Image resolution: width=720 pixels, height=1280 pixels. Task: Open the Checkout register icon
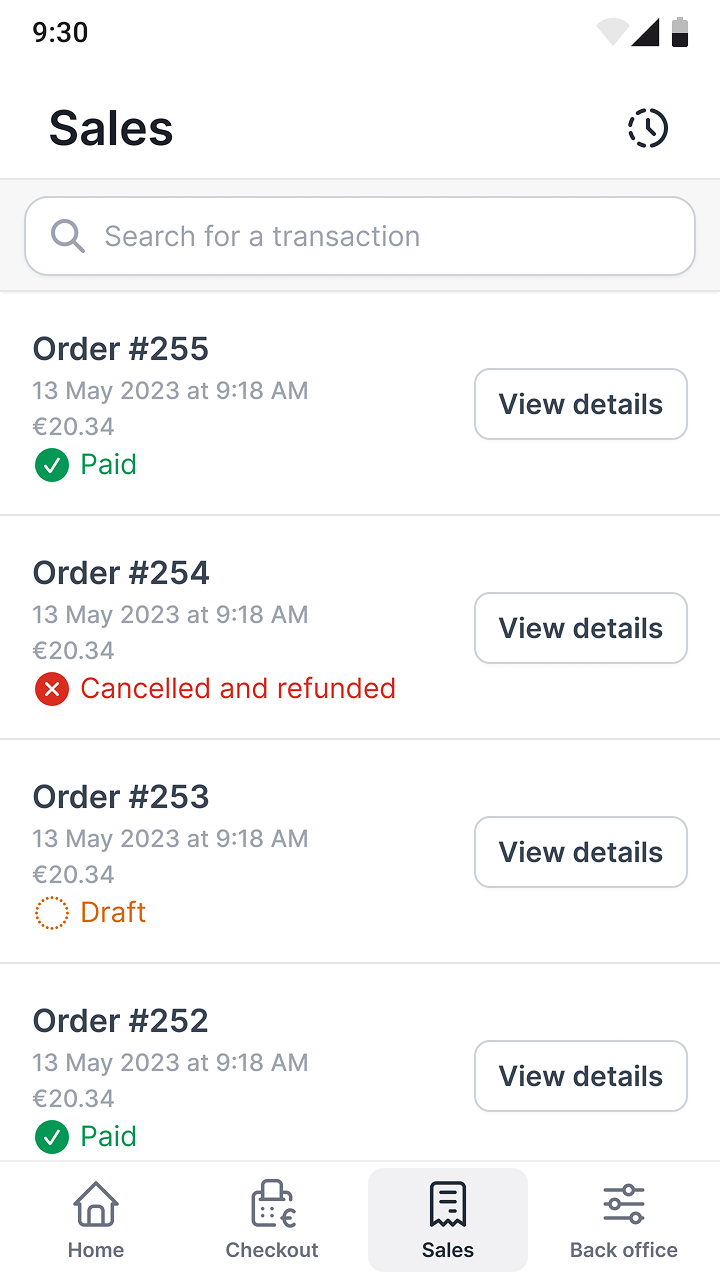point(271,1204)
